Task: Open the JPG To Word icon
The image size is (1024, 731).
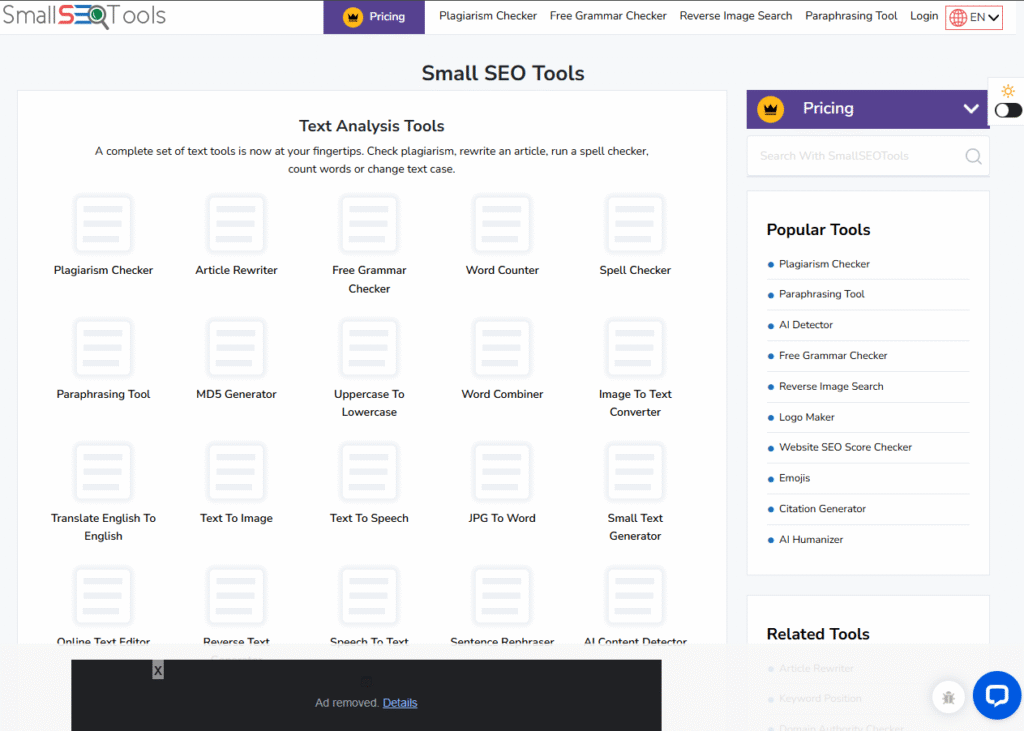Action: click(x=502, y=472)
